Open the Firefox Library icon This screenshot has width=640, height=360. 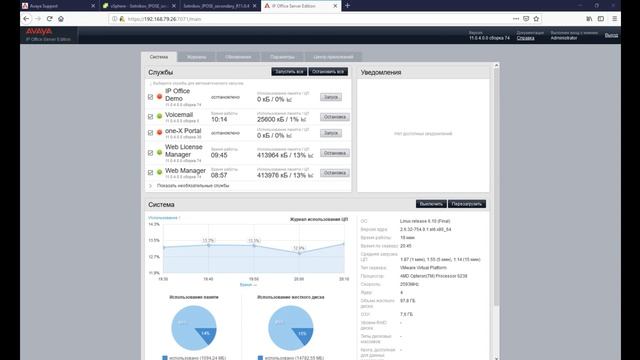pos(589,19)
